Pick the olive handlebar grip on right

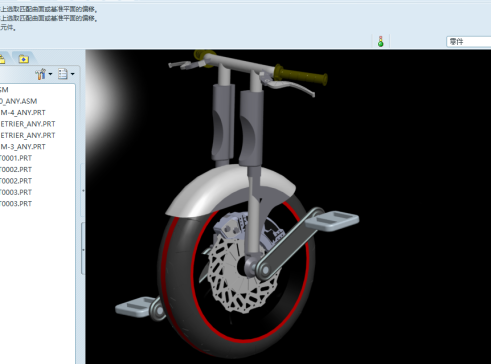[301, 75]
